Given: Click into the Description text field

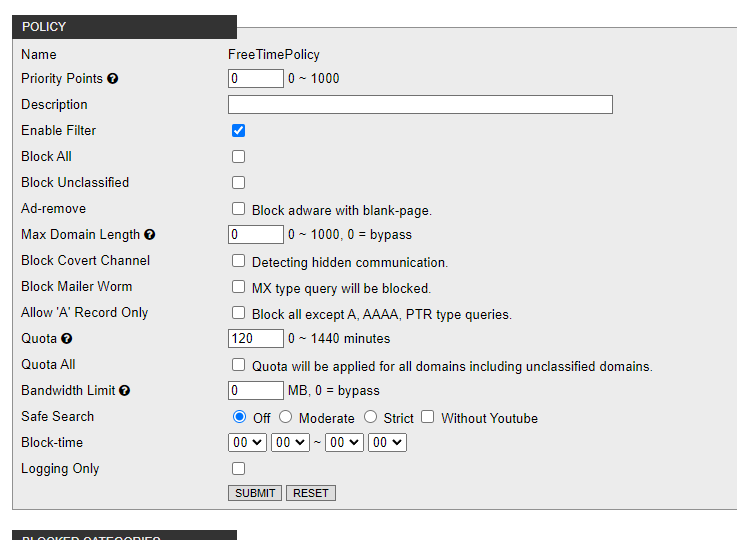Looking at the screenshot, I should click(420, 105).
